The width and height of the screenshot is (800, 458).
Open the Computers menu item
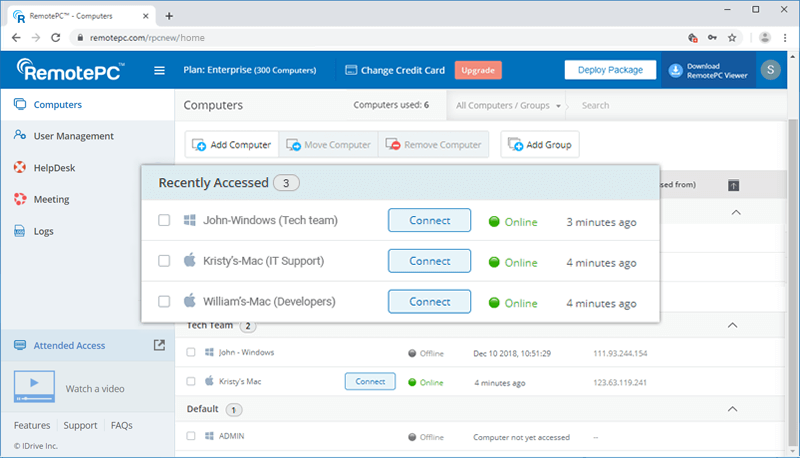tap(58, 105)
